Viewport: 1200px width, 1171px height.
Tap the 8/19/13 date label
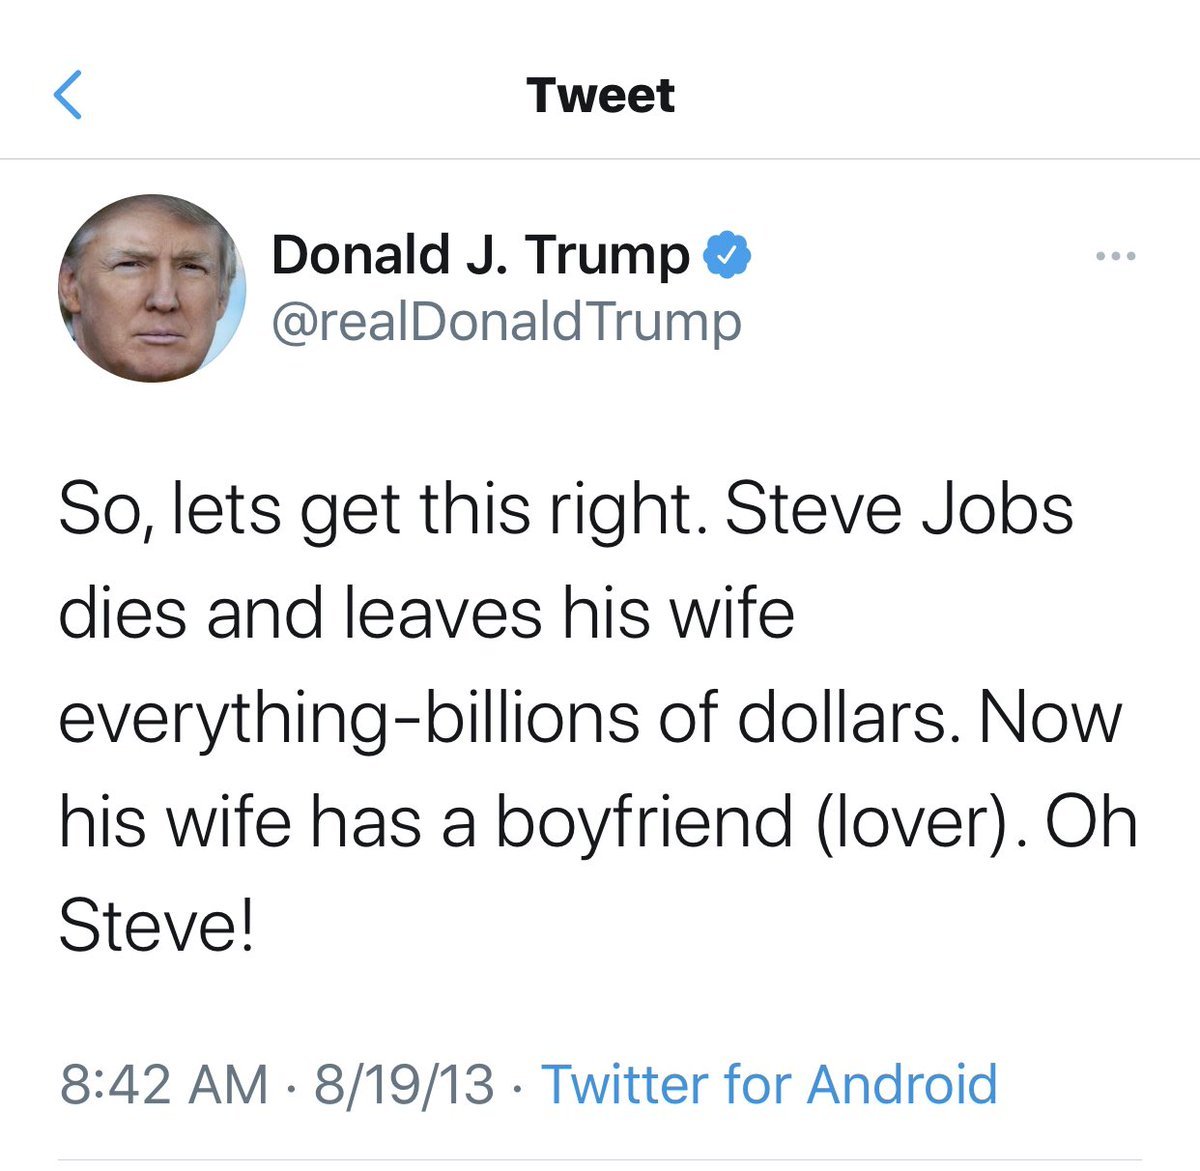pyautogui.click(x=404, y=1085)
